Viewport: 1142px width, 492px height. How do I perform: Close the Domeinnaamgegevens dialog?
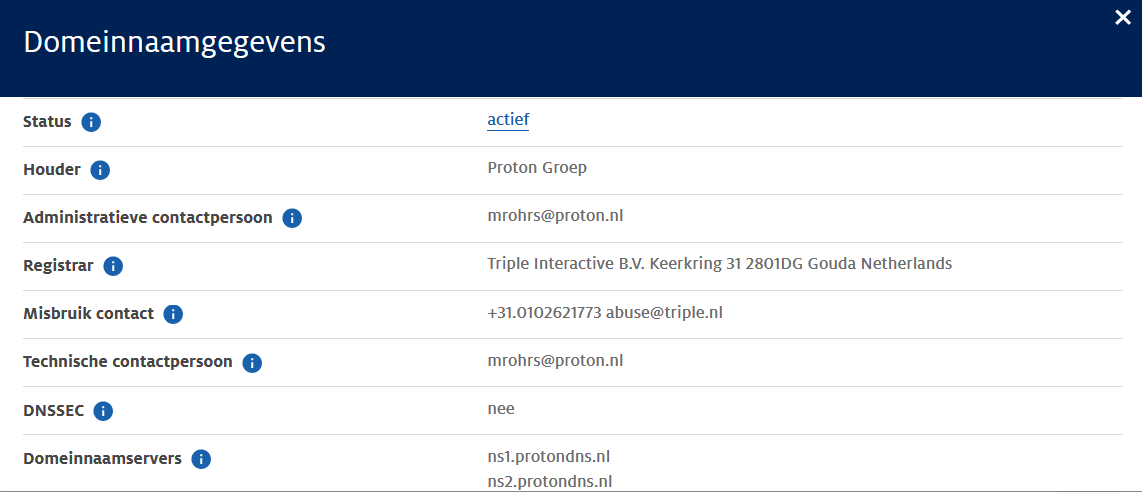[1123, 17]
